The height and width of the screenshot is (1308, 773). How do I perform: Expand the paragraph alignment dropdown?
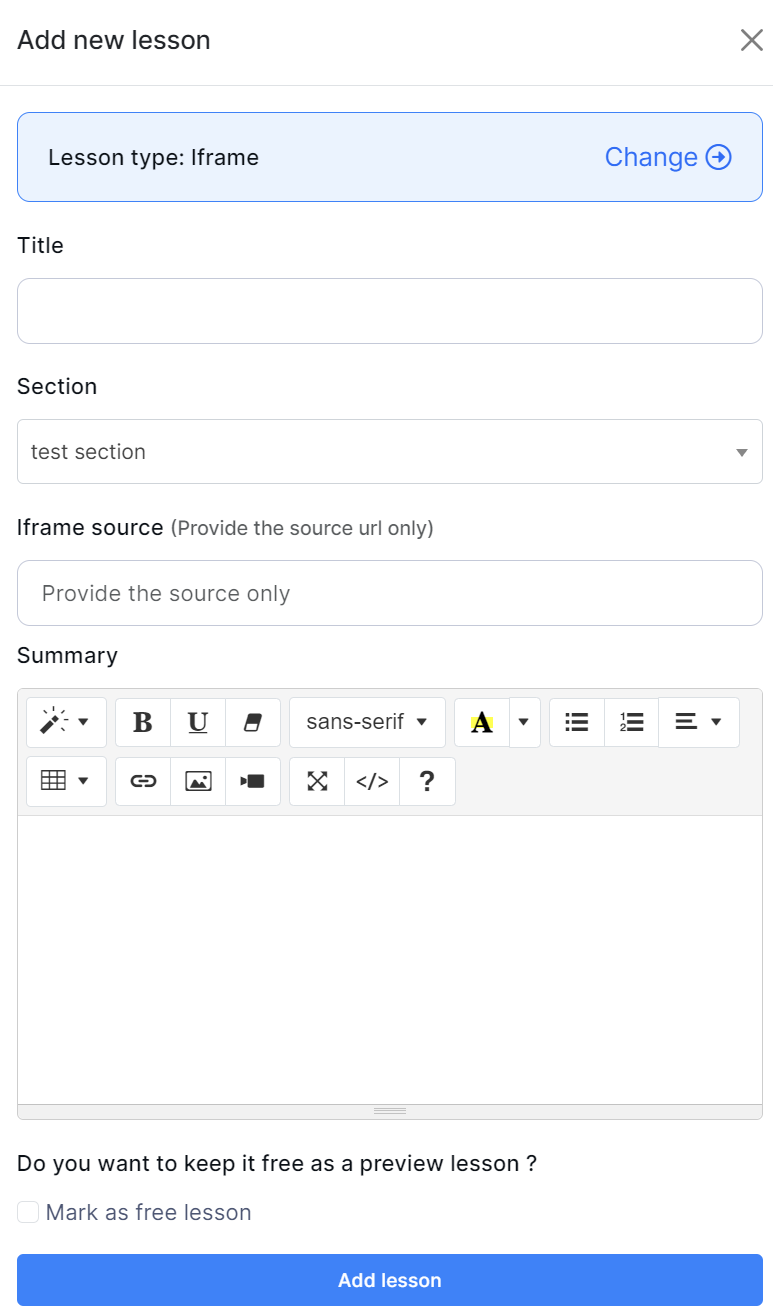pyautogui.click(x=698, y=722)
